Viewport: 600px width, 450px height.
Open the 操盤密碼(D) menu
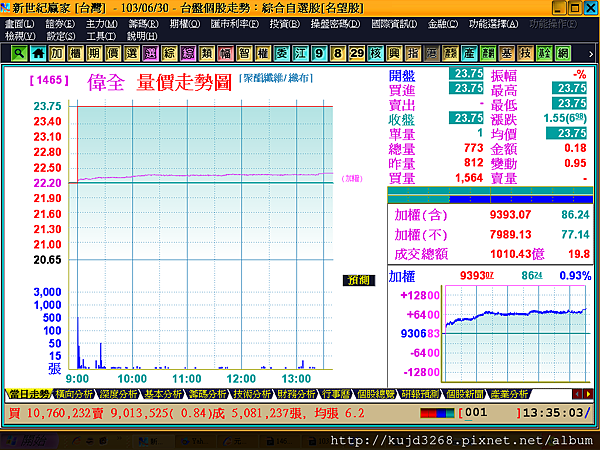tap(336, 24)
